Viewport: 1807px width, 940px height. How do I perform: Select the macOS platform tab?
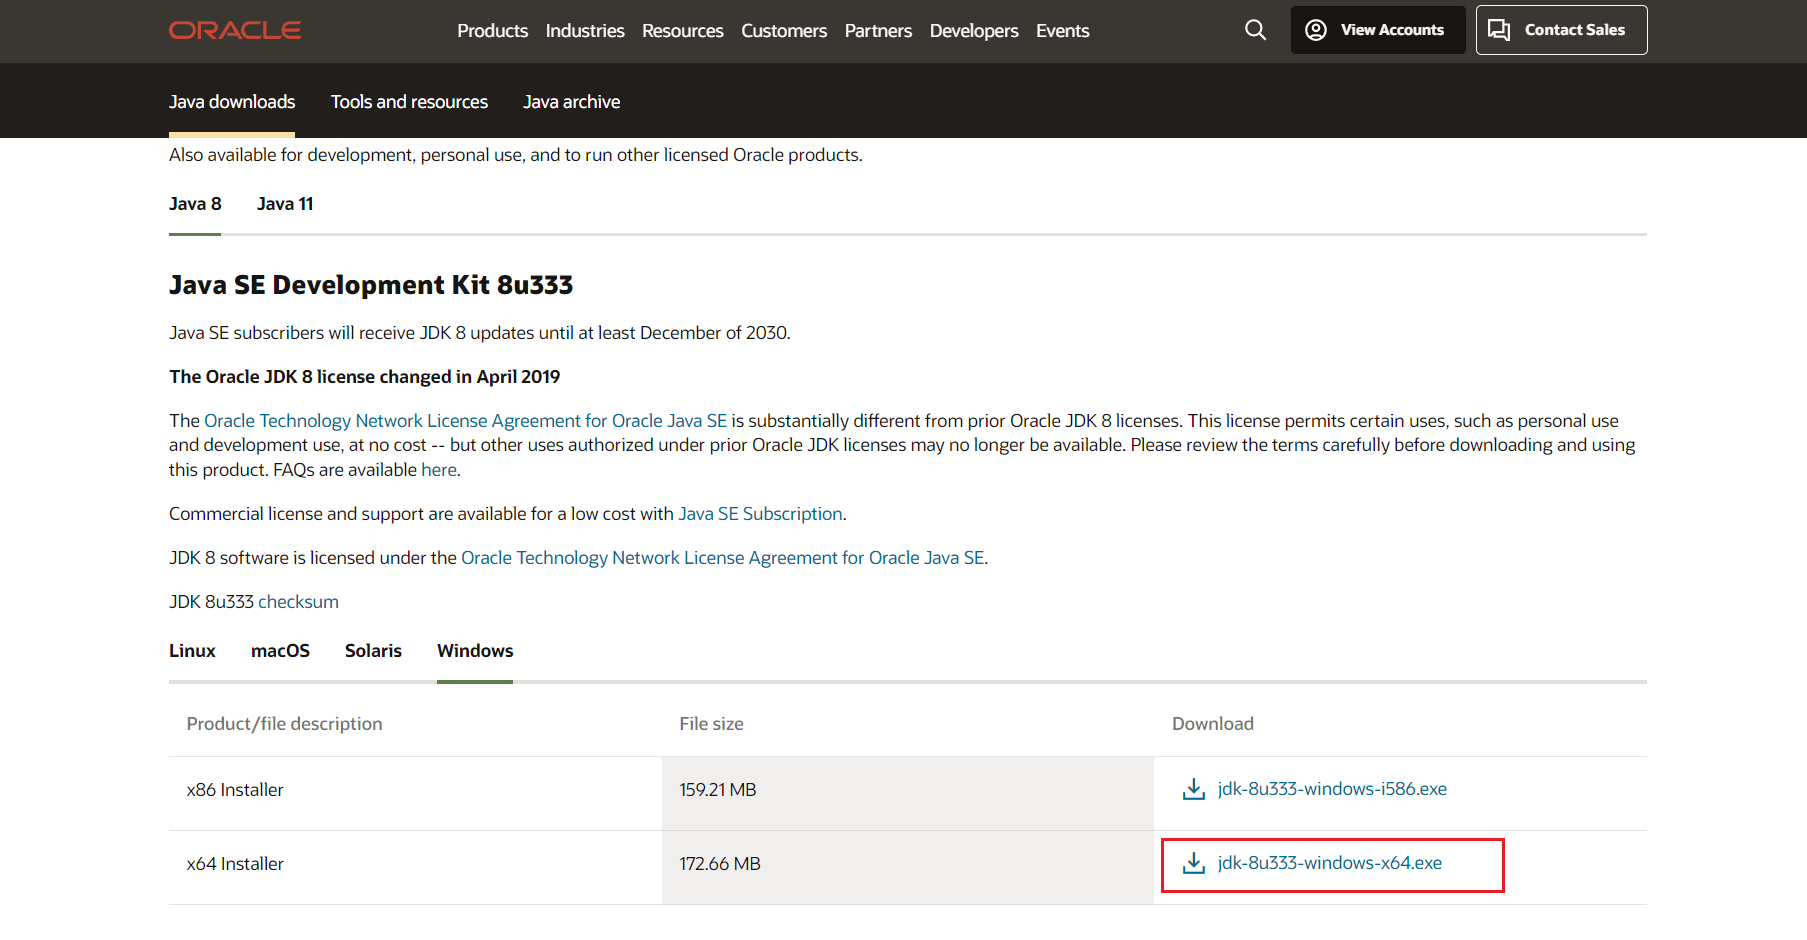(280, 651)
